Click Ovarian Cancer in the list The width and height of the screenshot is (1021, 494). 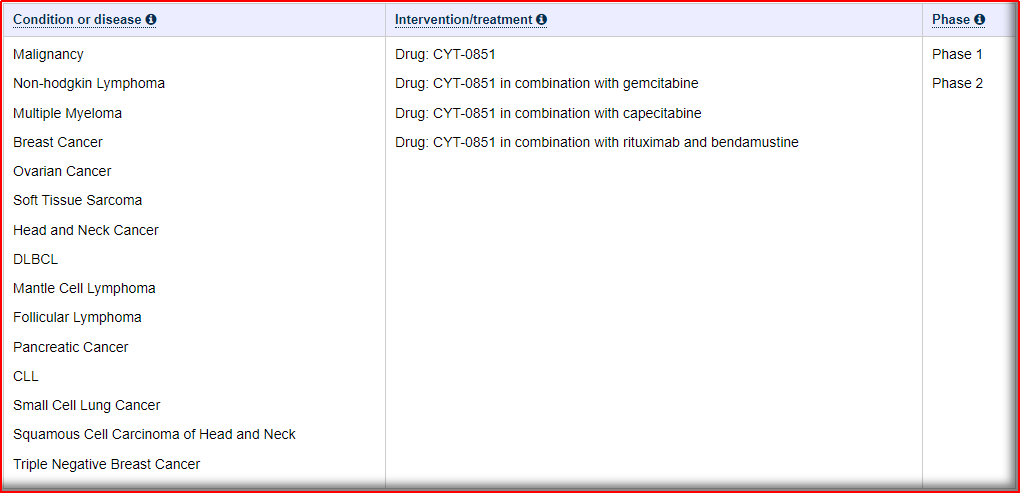point(62,171)
